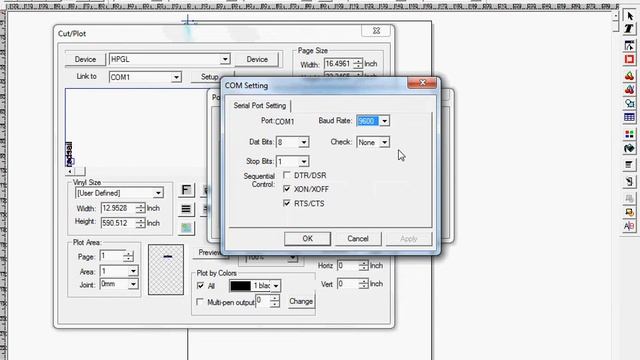Click the Device button left of HPGL
The width and height of the screenshot is (640, 360).
[x=85, y=60]
